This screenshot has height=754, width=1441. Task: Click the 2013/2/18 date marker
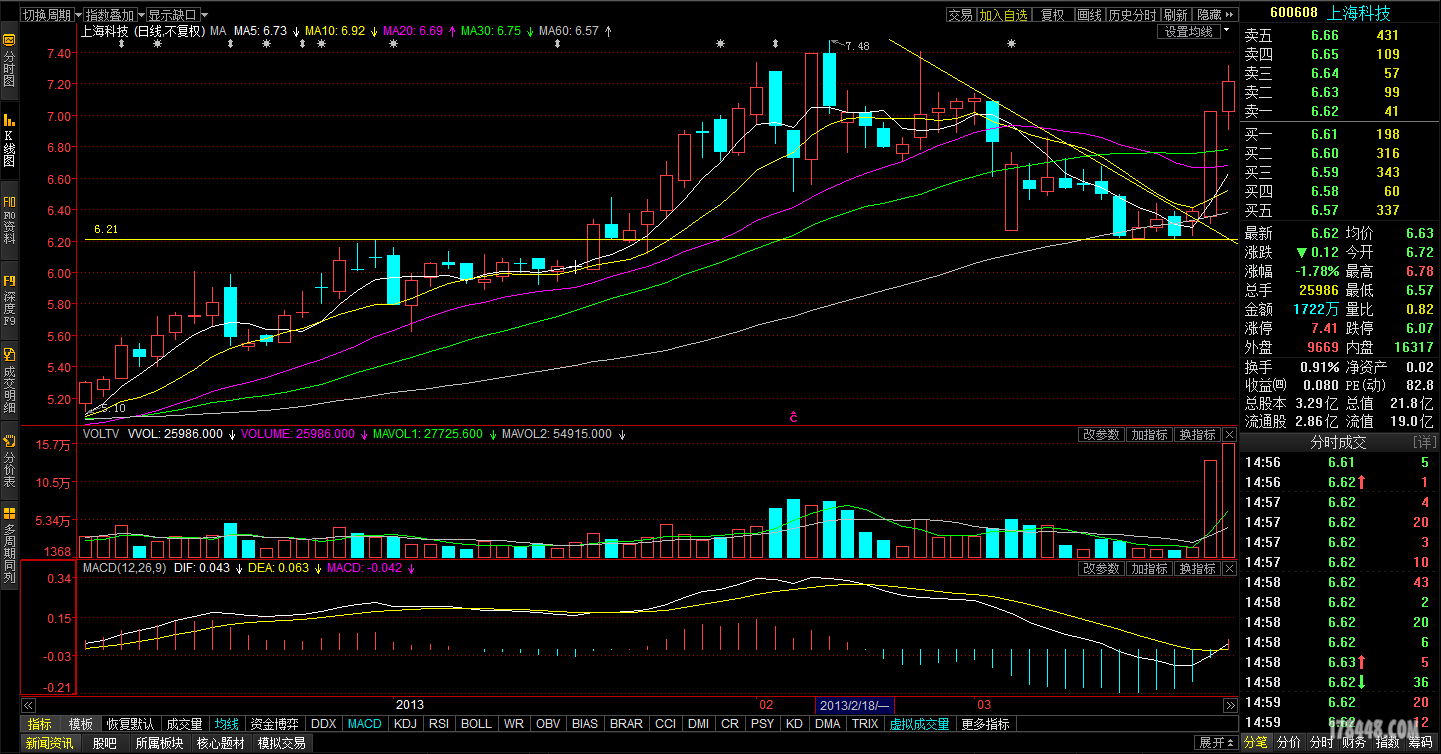coord(855,705)
